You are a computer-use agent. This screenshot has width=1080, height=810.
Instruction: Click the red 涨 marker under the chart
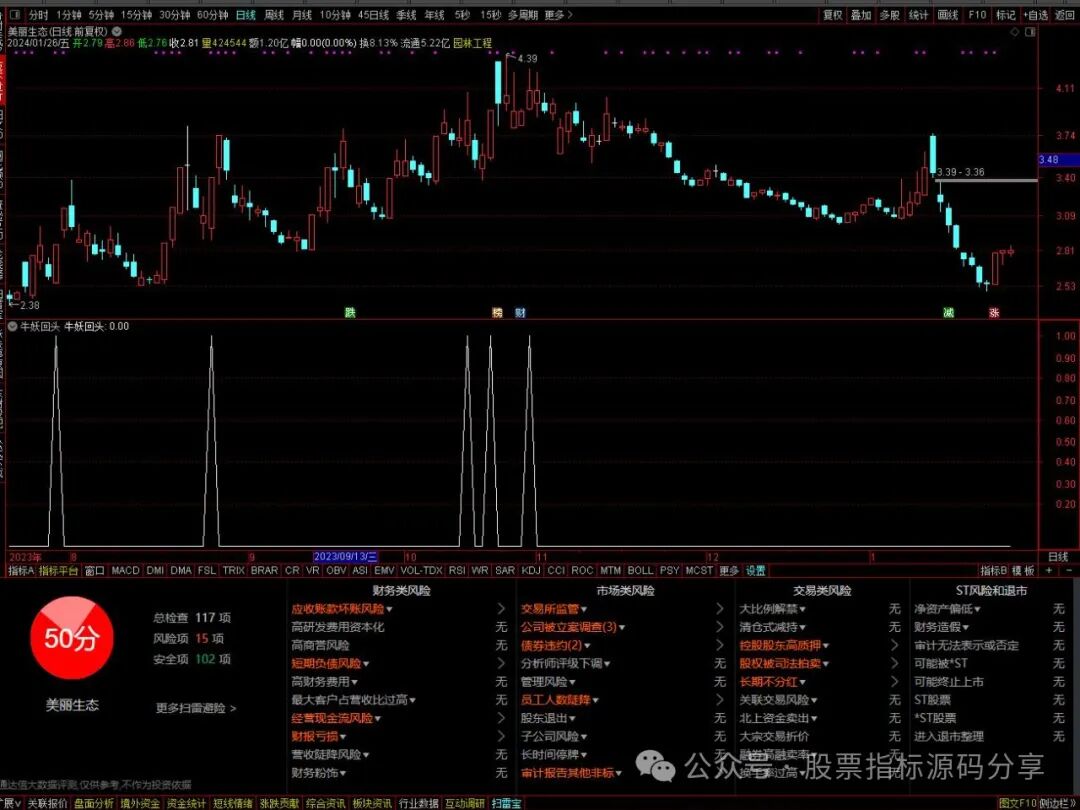[x=994, y=313]
